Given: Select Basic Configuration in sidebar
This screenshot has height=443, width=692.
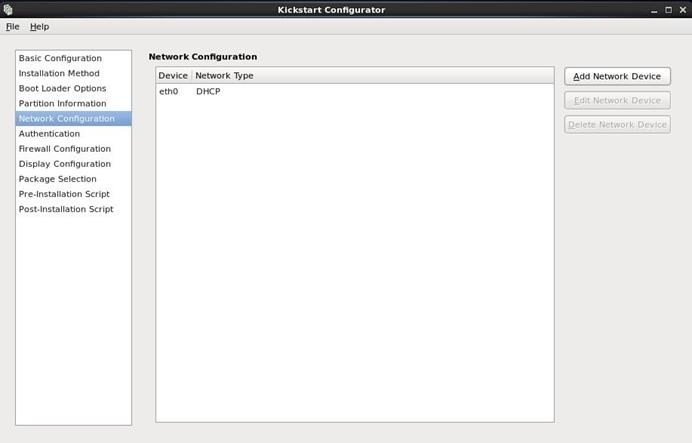Looking at the screenshot, I should click(x=73, y=58).
